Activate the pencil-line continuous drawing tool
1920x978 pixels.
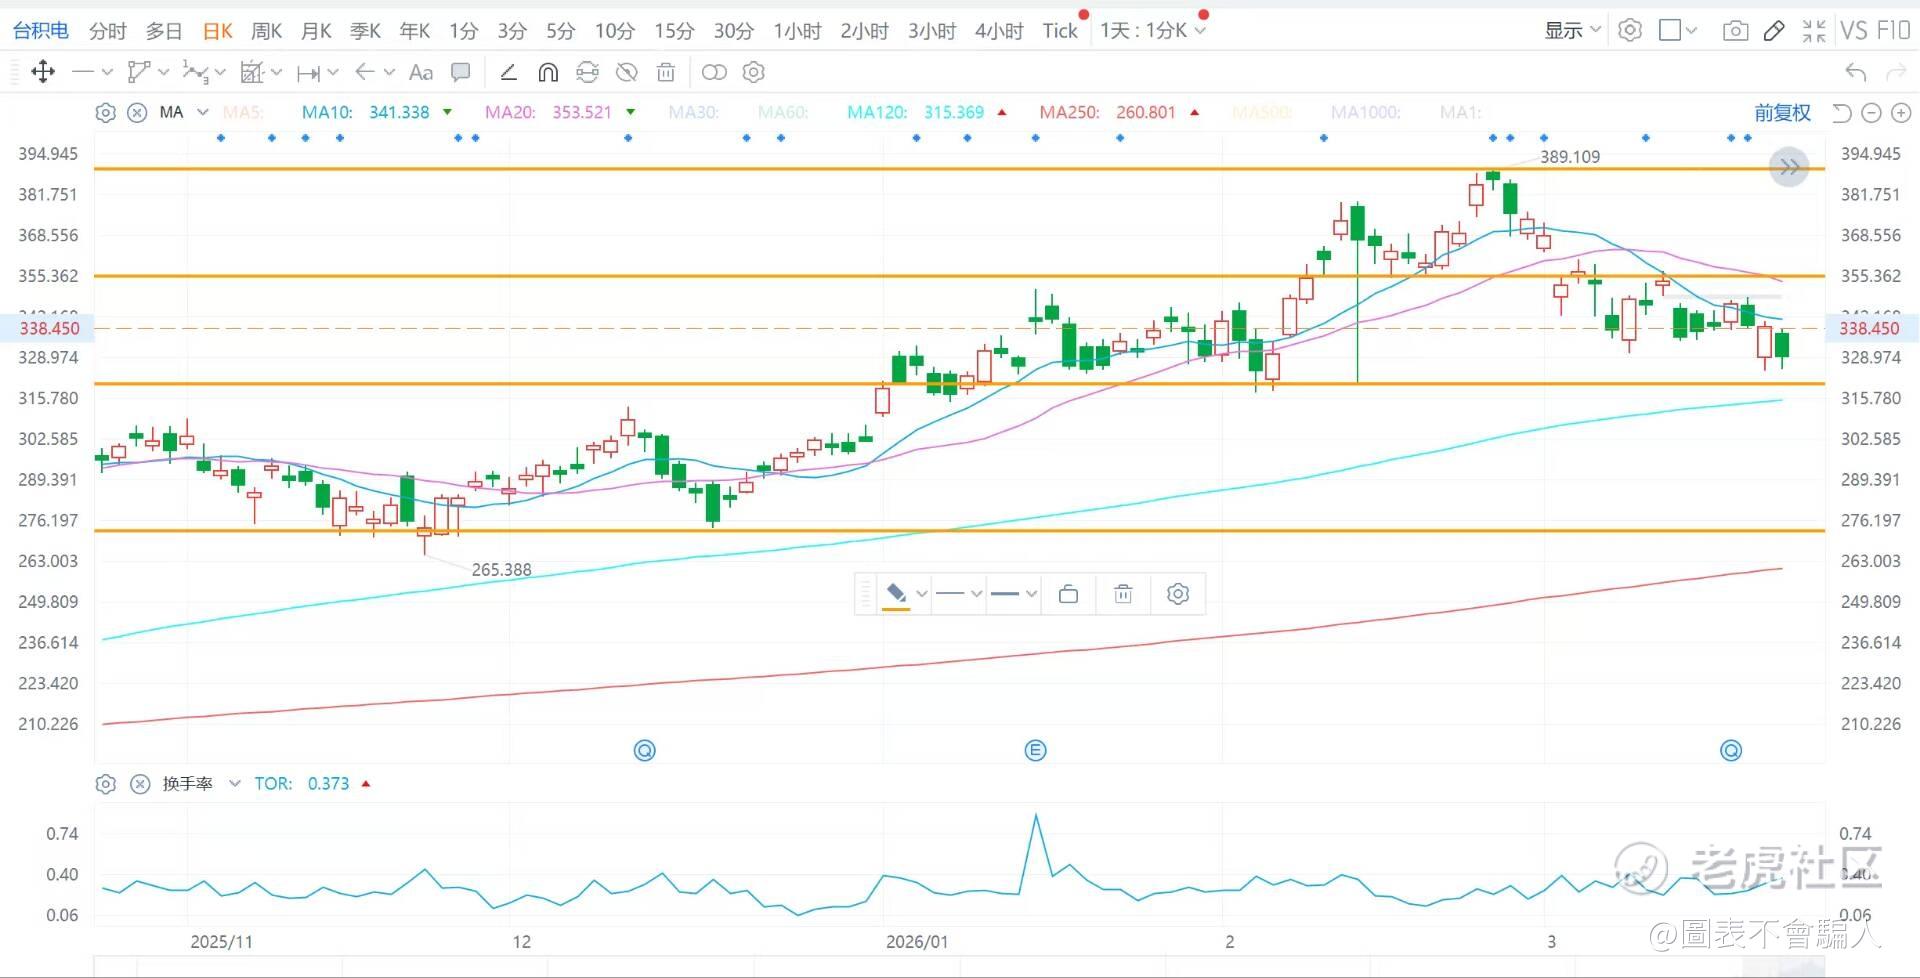[508, 72]
